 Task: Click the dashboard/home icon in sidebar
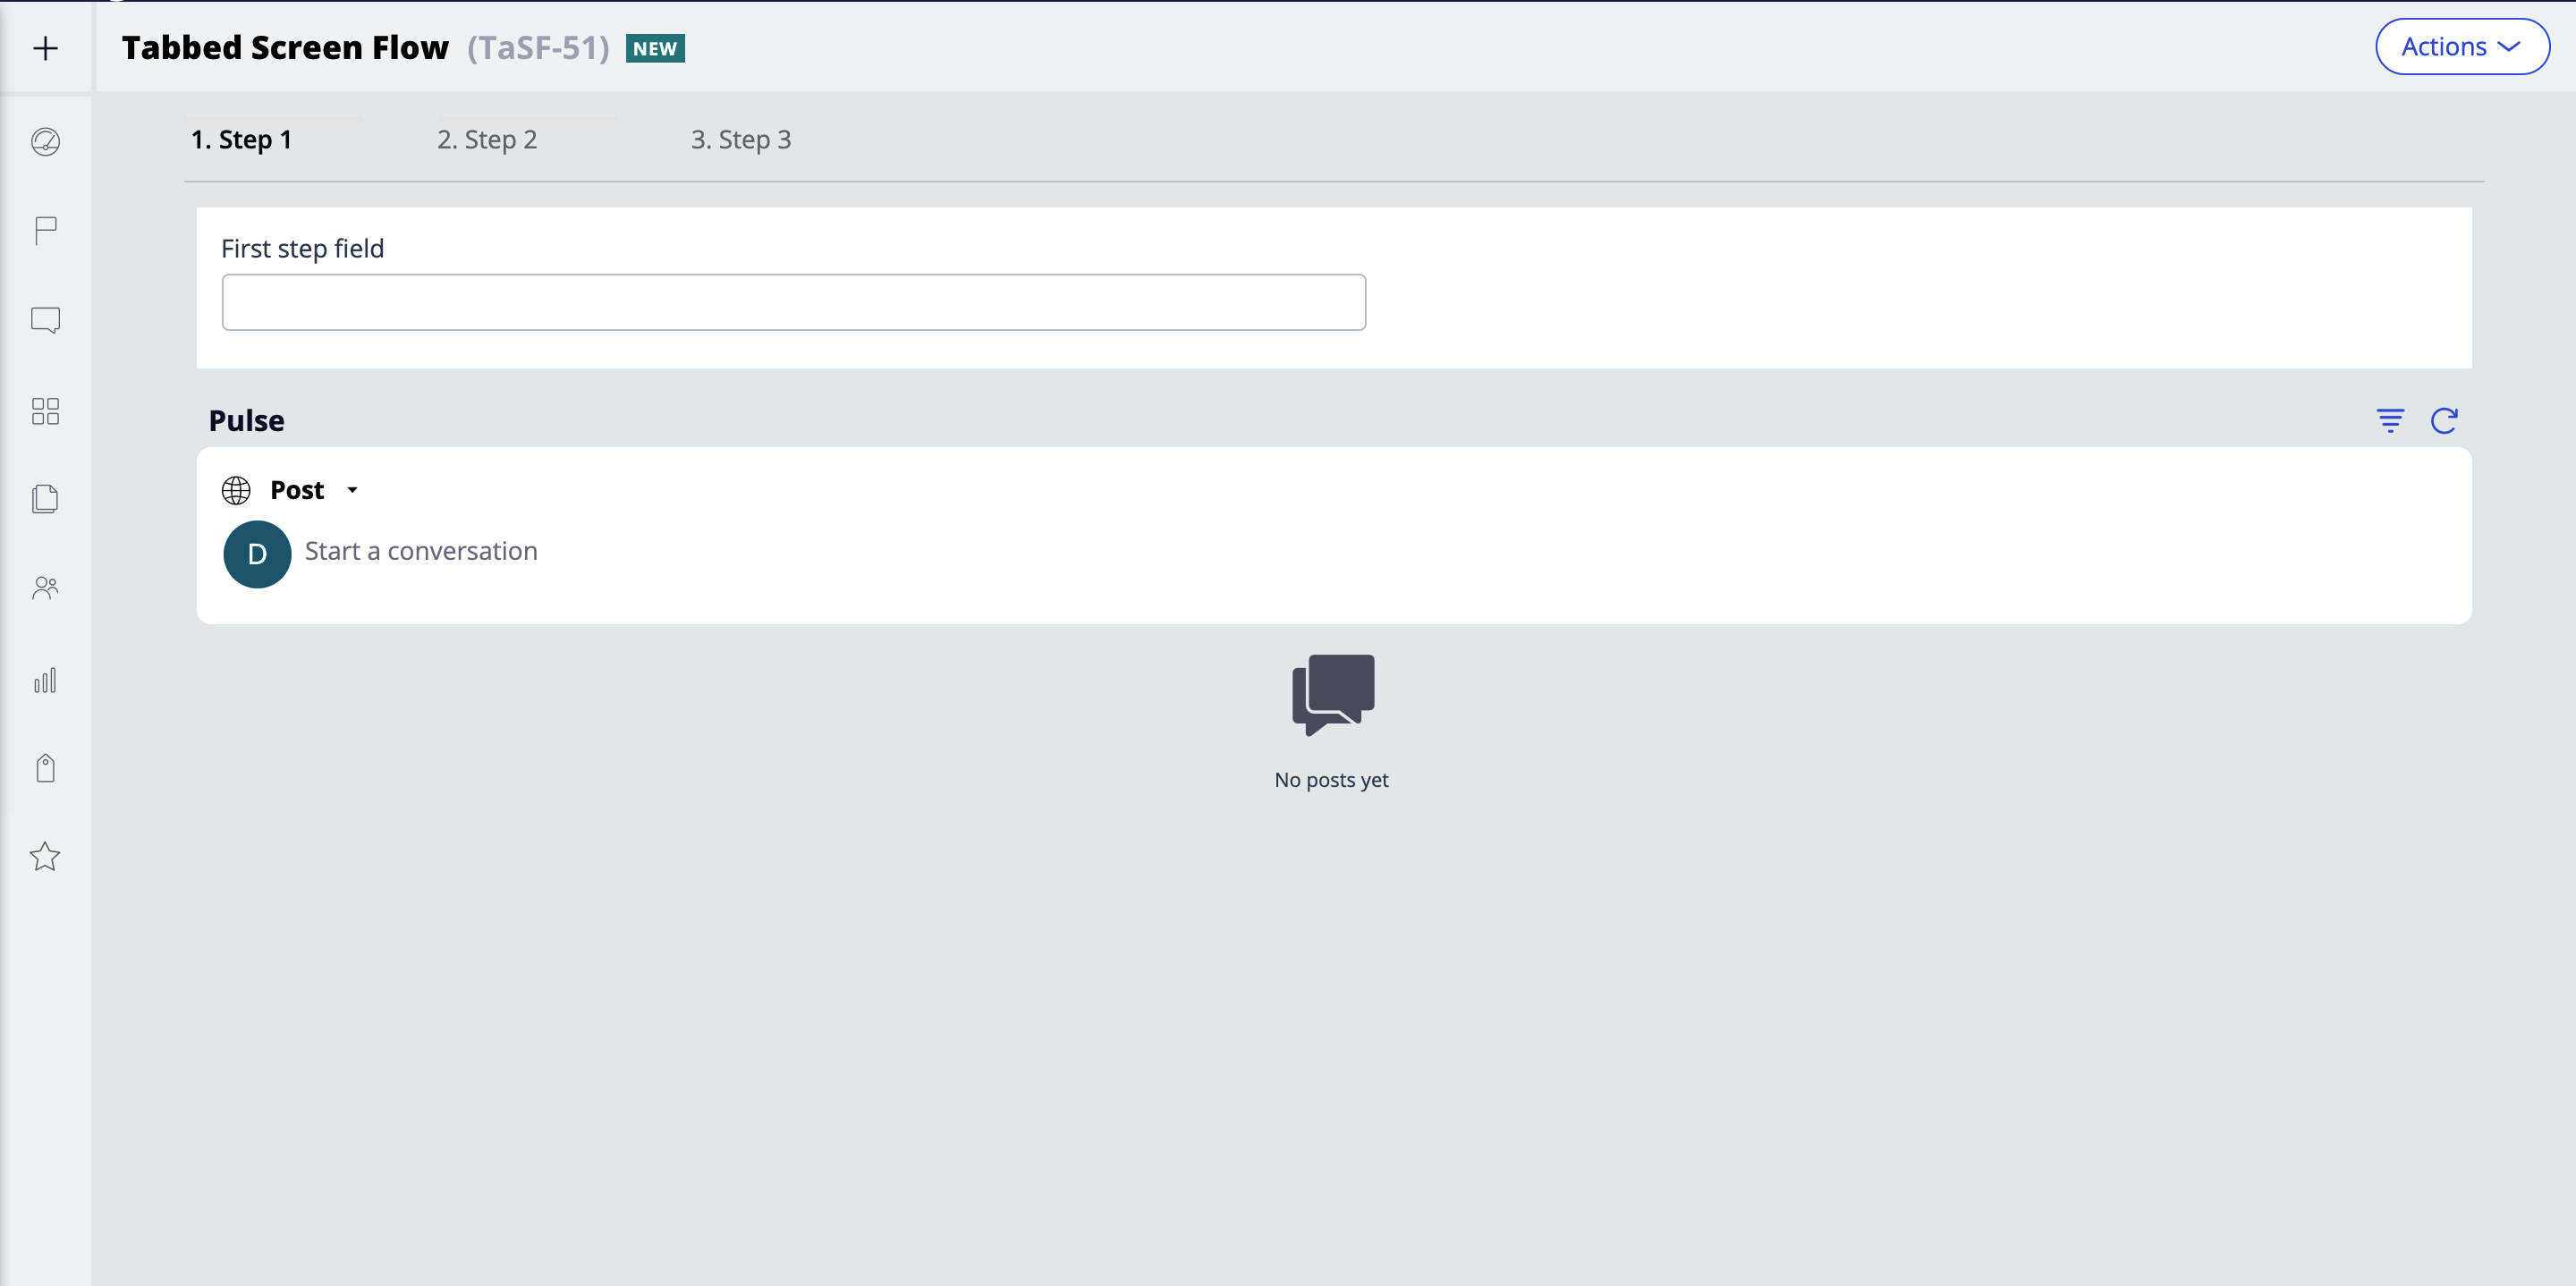(x=46, y=143)
